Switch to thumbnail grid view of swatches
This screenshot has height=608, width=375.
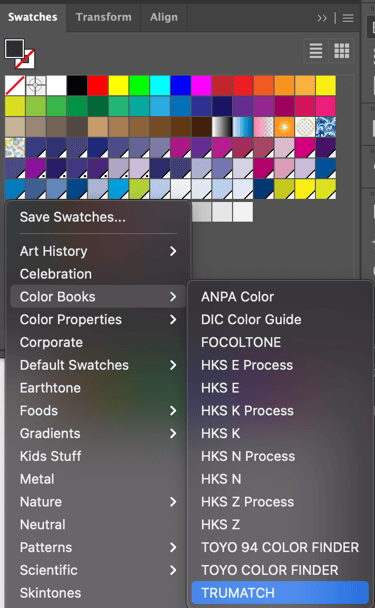coord(341,51)
